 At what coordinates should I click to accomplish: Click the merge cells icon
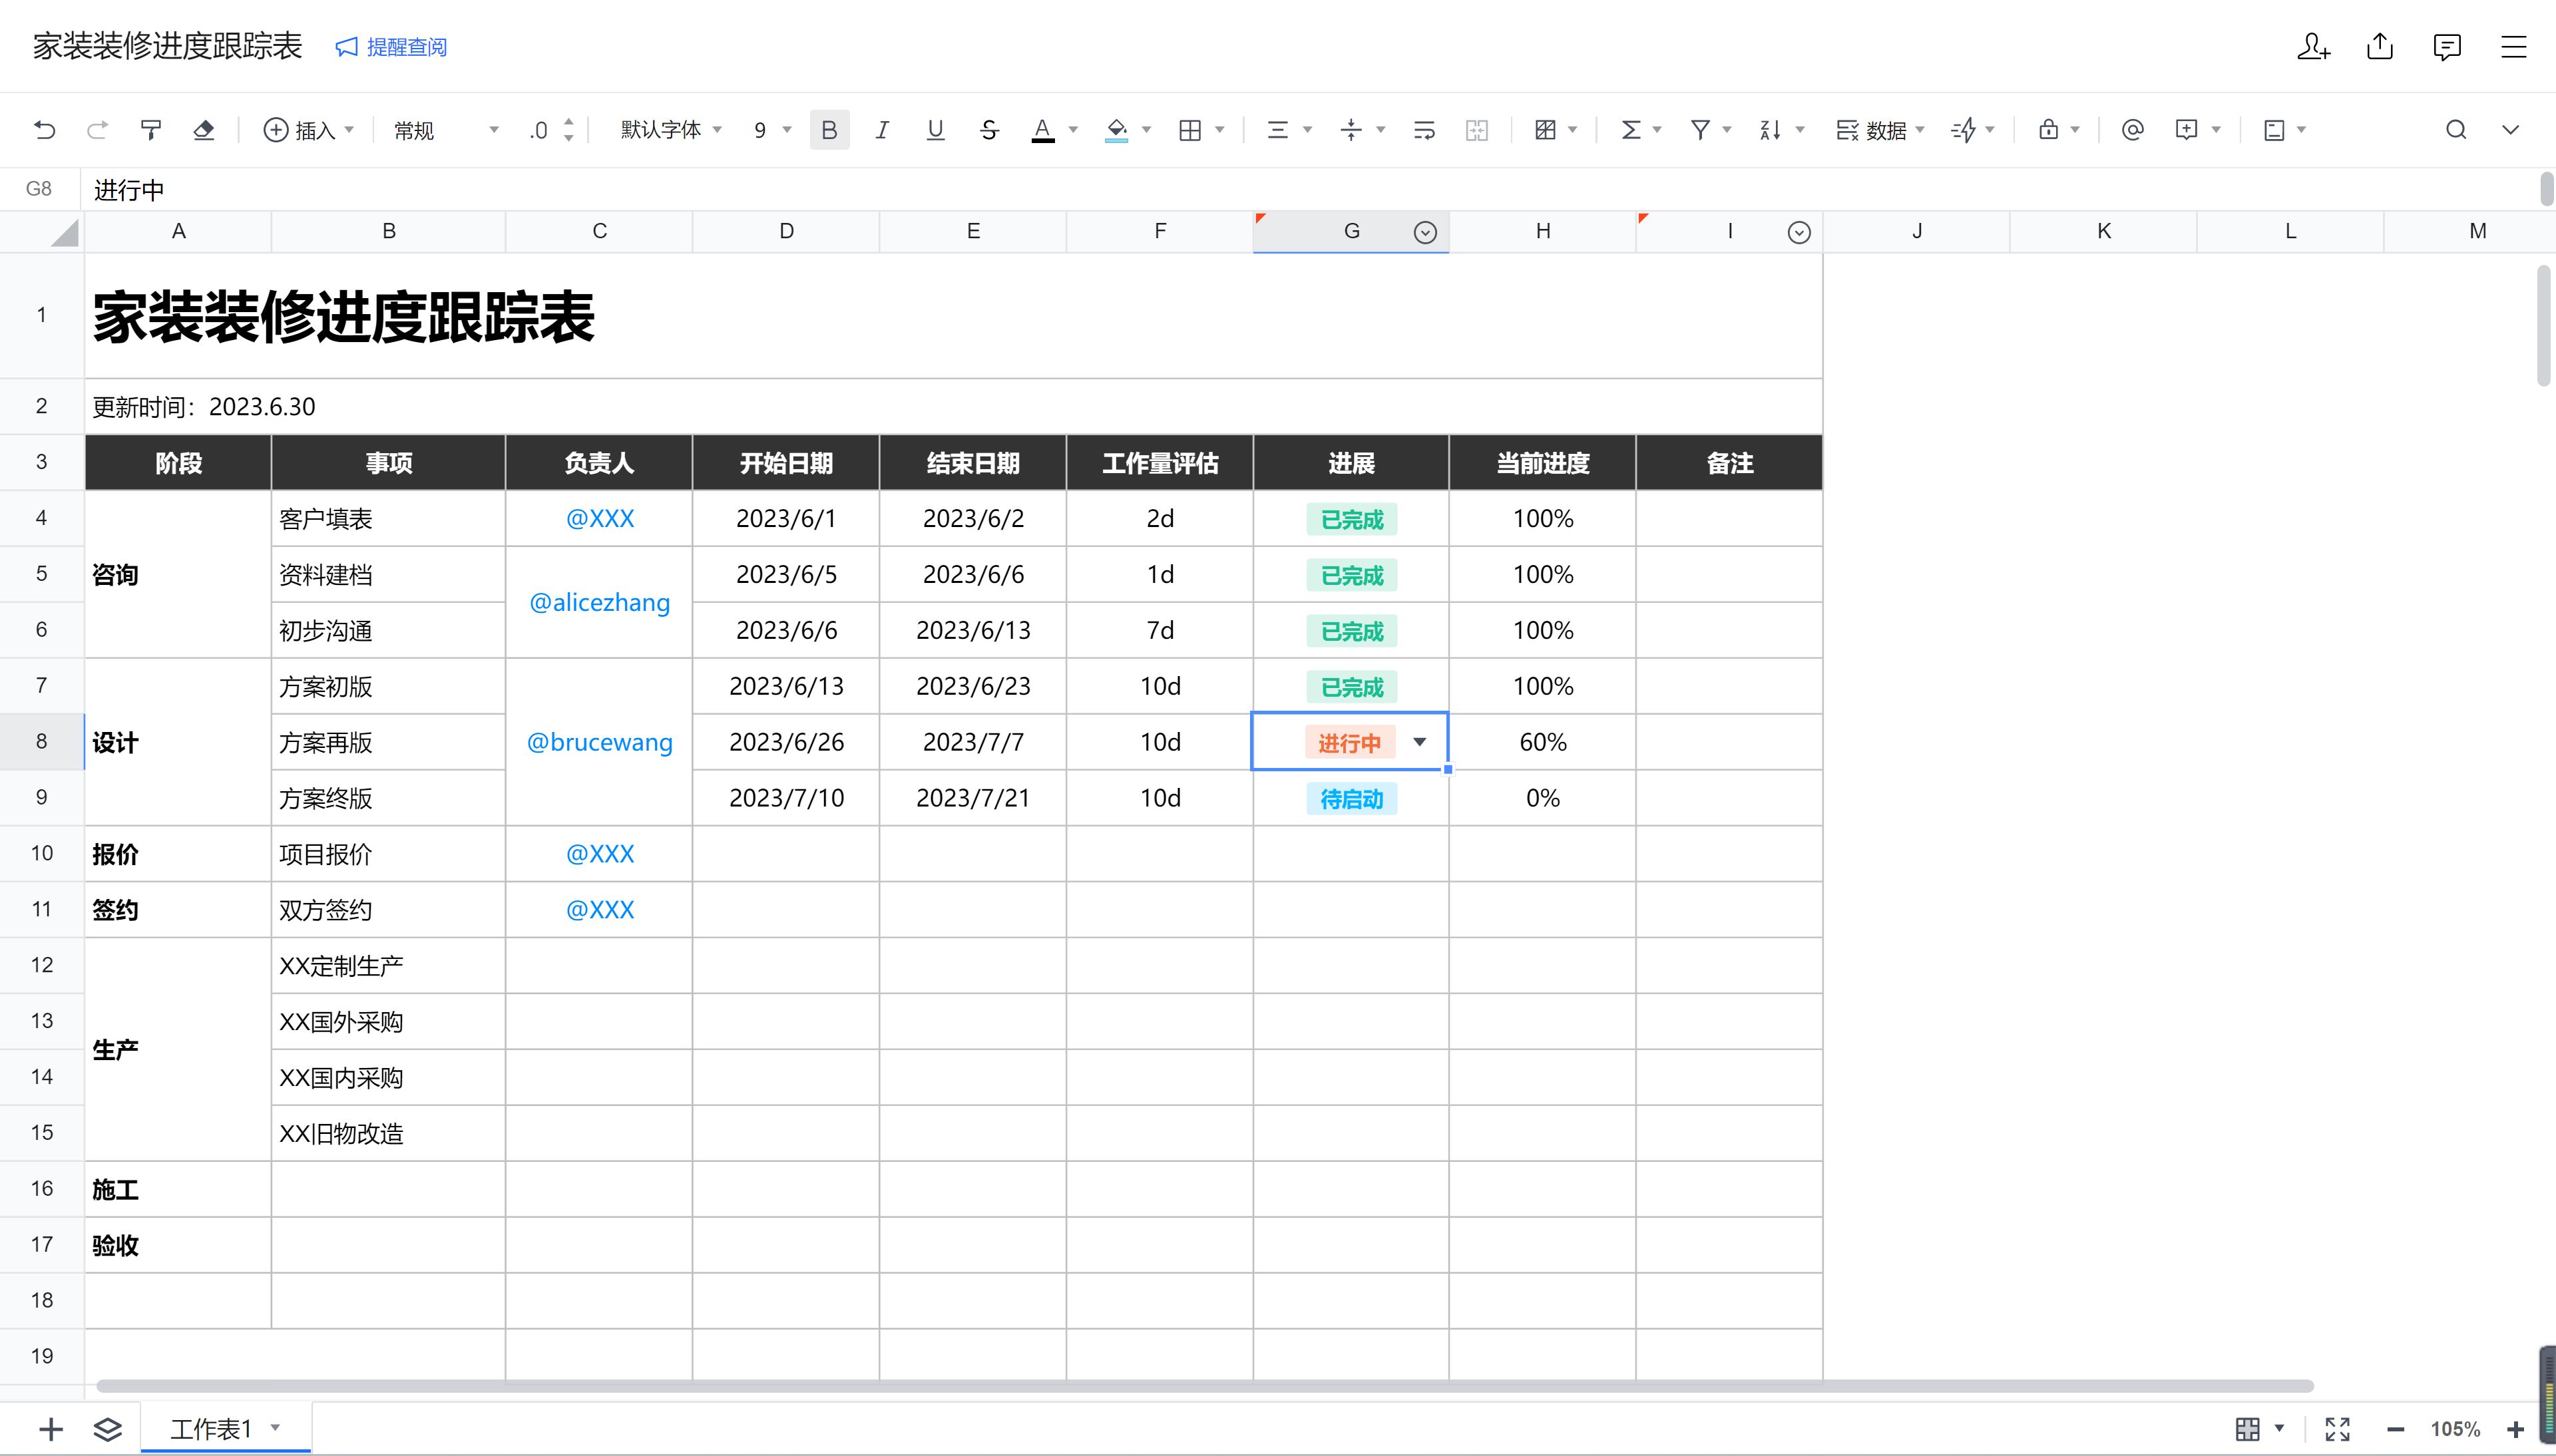1477,130
